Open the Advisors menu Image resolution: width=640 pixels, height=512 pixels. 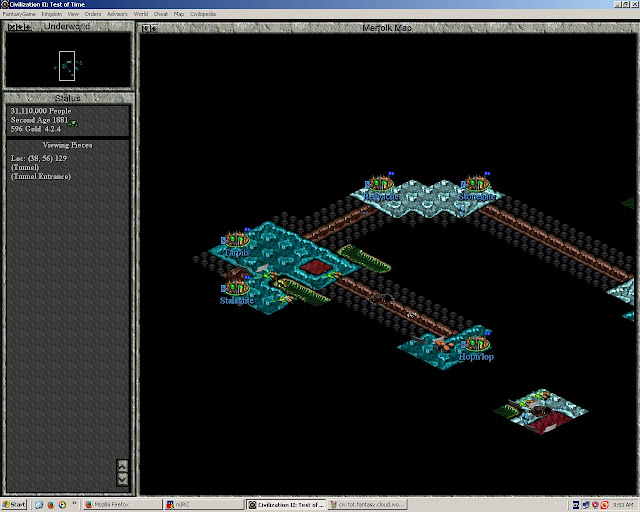(x=118, y=14)
